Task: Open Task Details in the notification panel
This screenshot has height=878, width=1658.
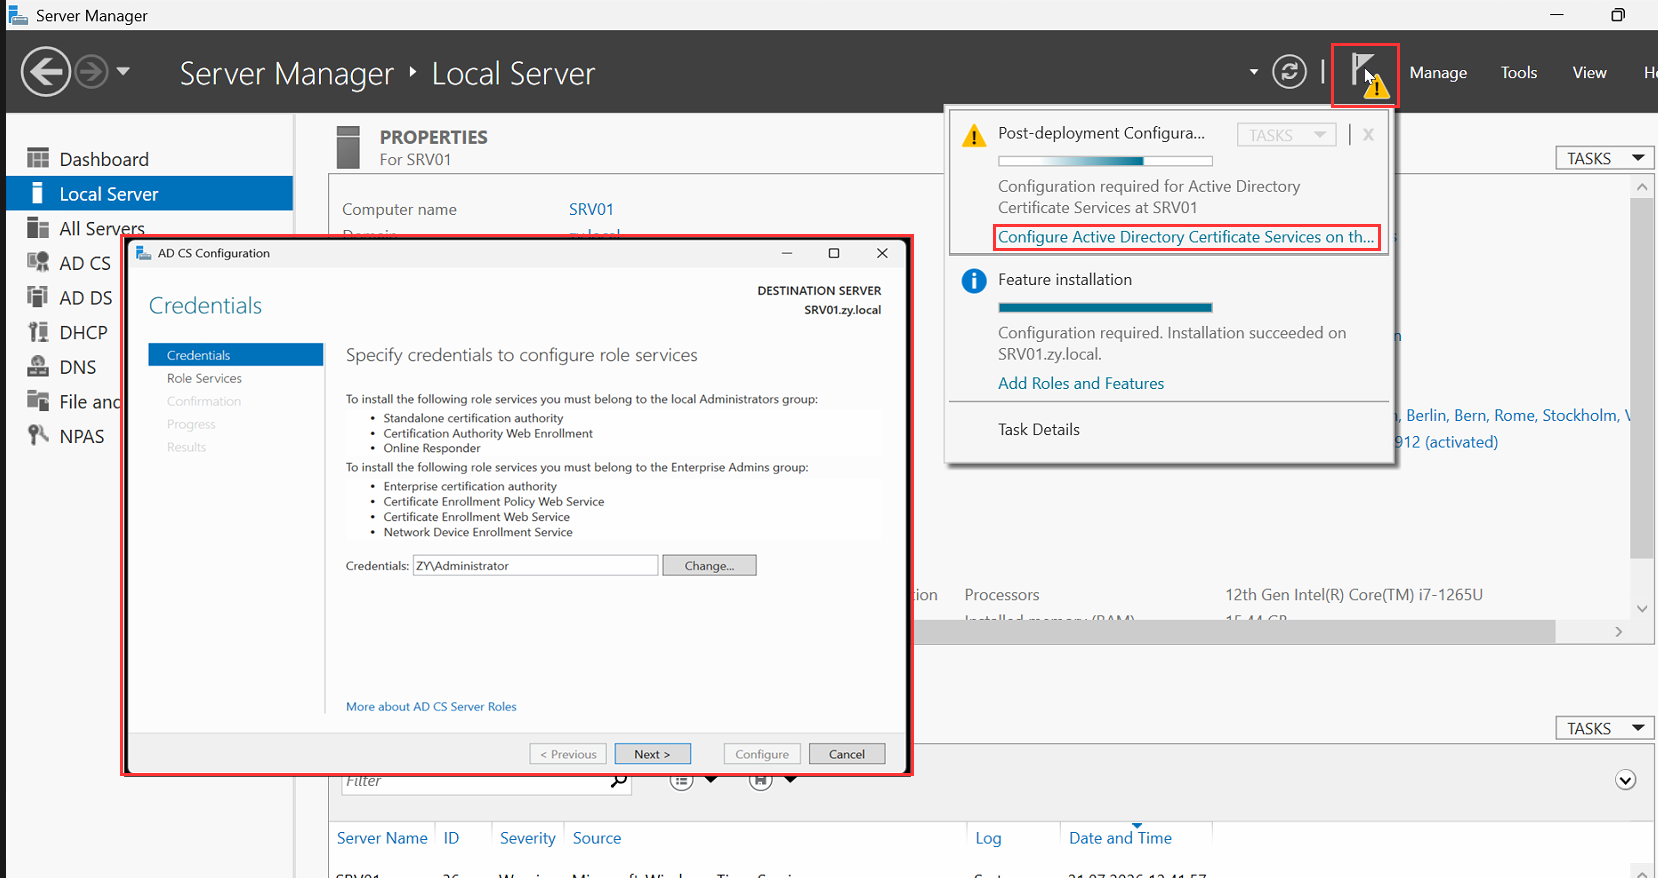Action: coord(1039,429)
